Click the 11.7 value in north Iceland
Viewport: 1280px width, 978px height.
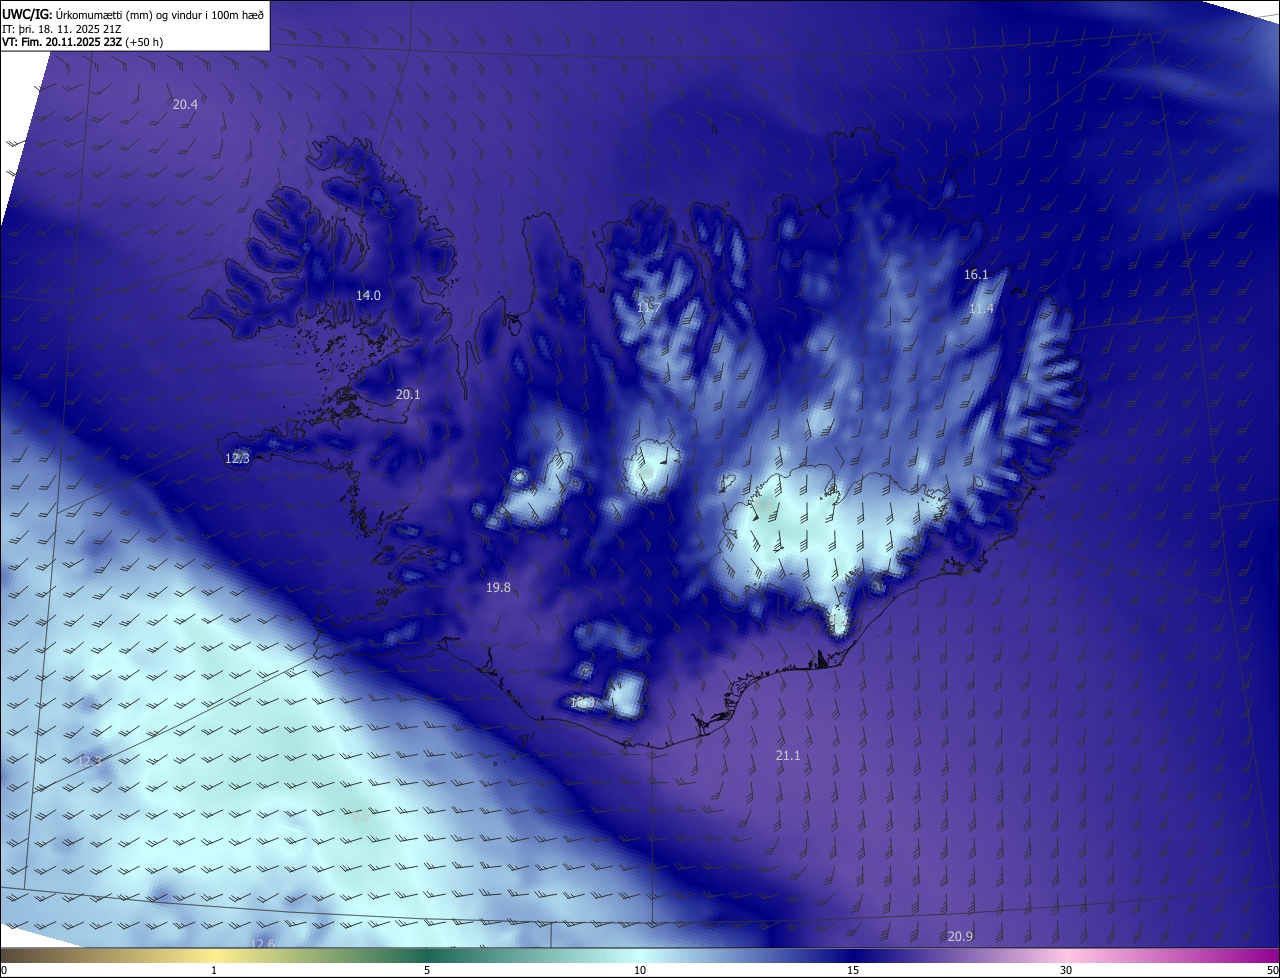(647, 307)
